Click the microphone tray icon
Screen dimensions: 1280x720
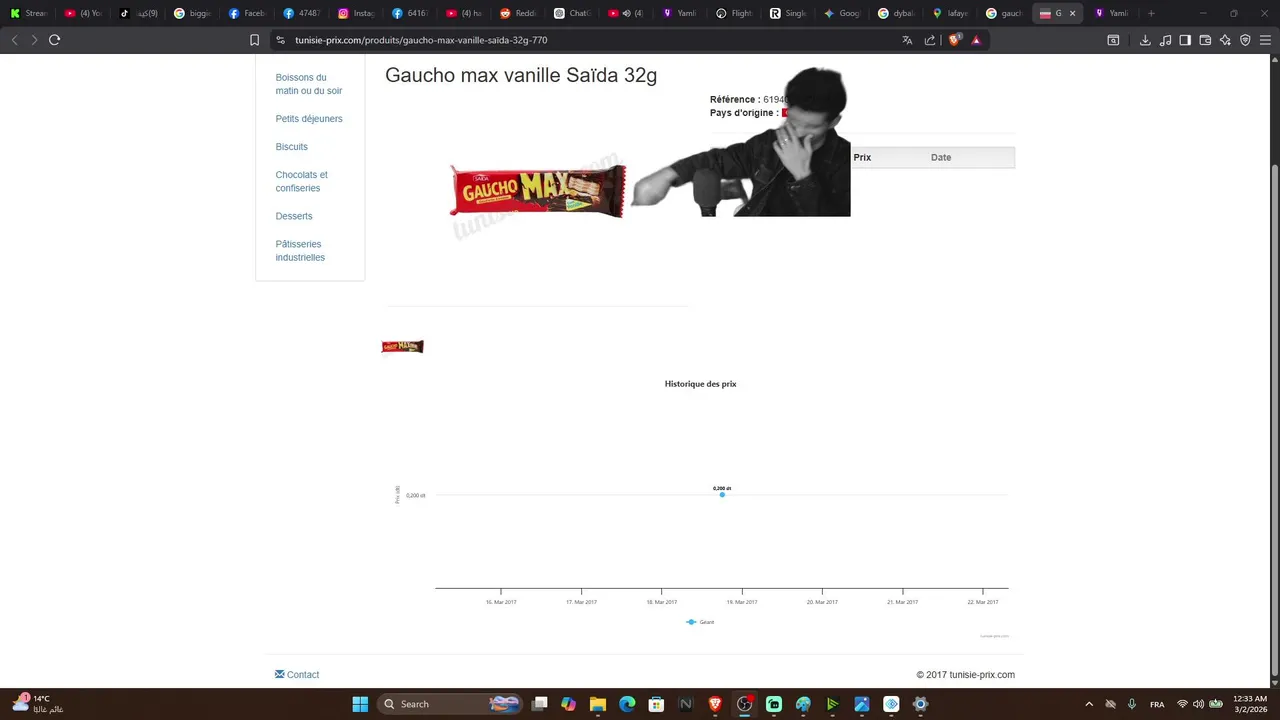1132,704
